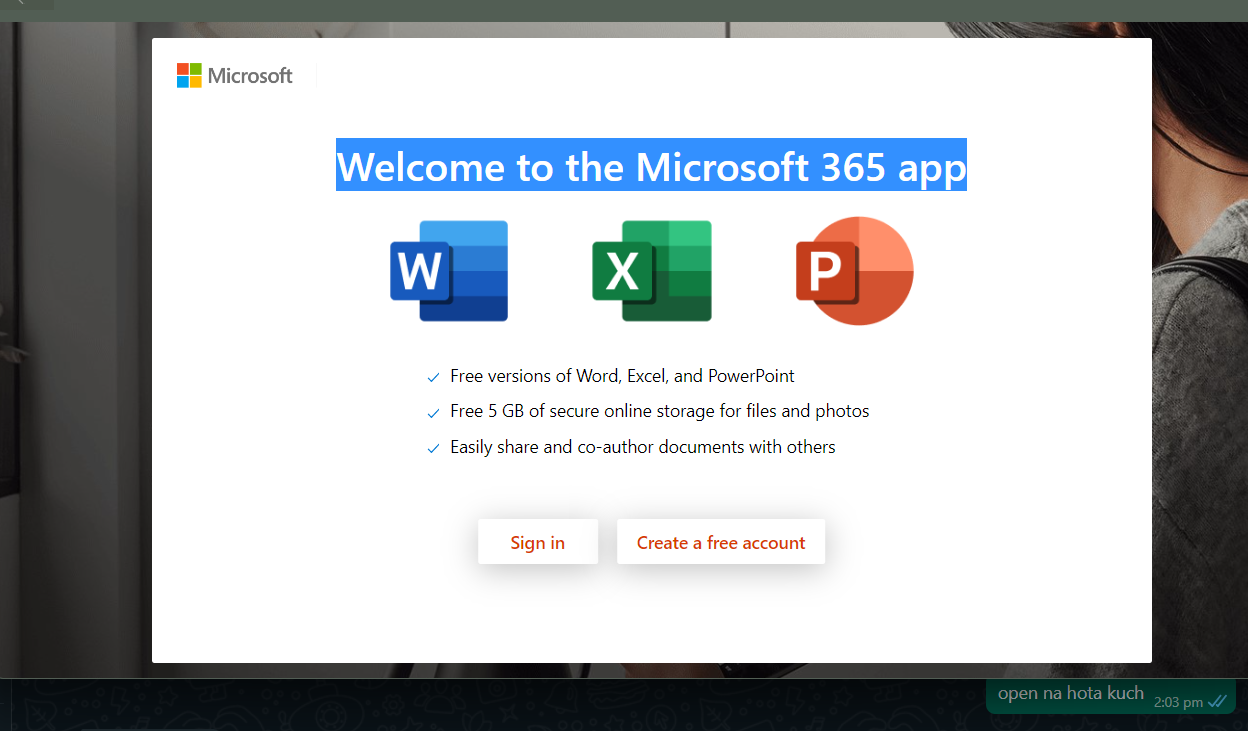Click the blue double-tick read receipt
1248x731 pixels.
[x=1217, y=702]
